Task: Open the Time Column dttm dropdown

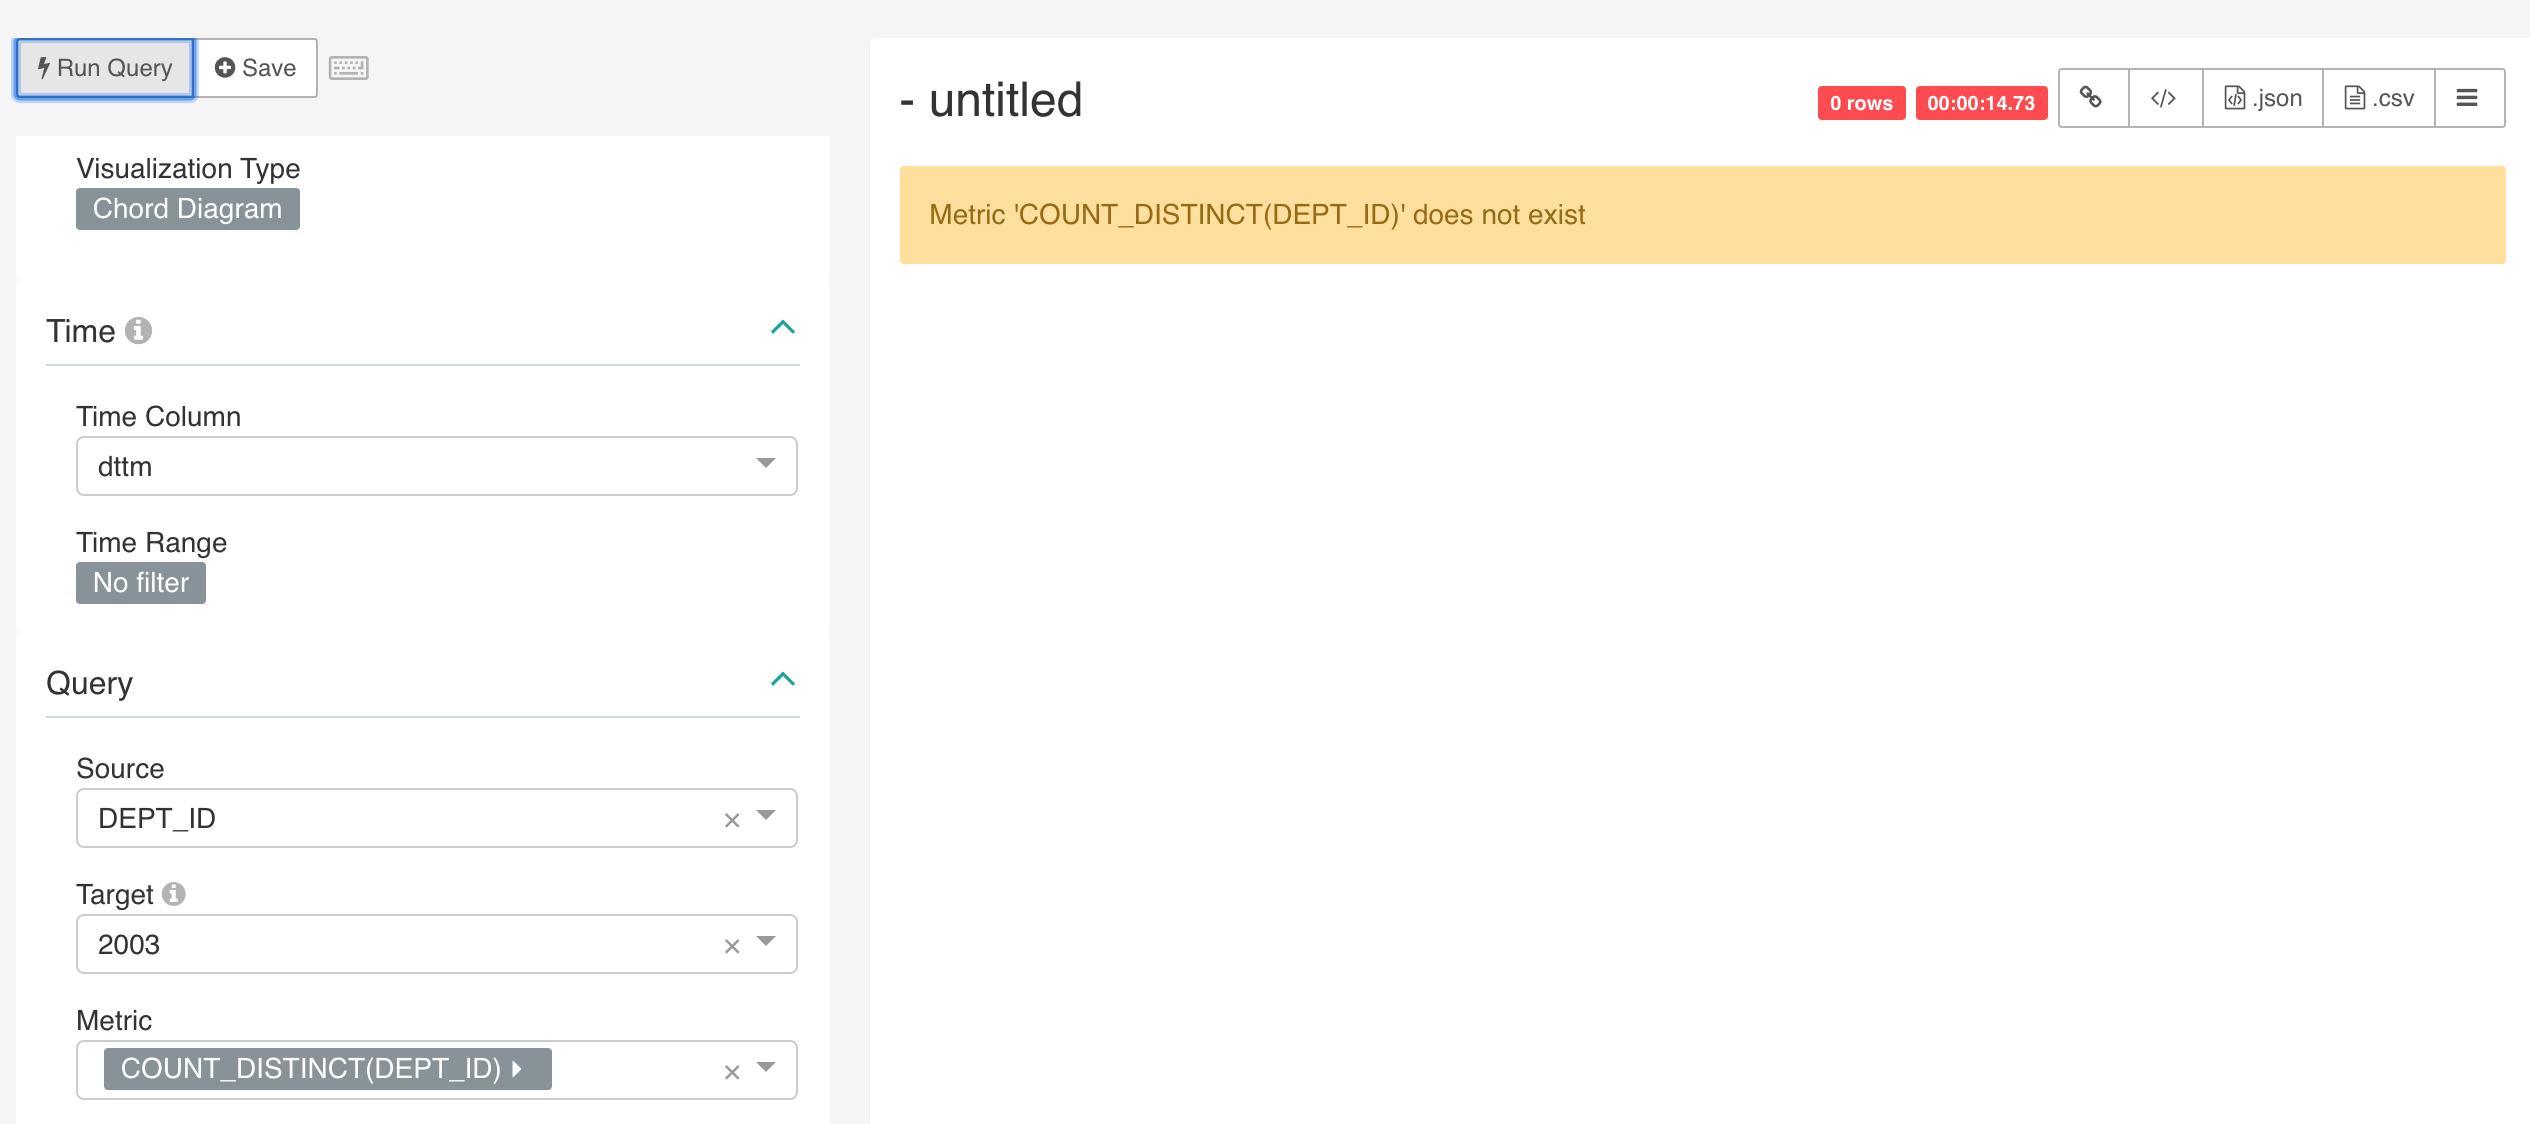Action: (x=766, y=464)
